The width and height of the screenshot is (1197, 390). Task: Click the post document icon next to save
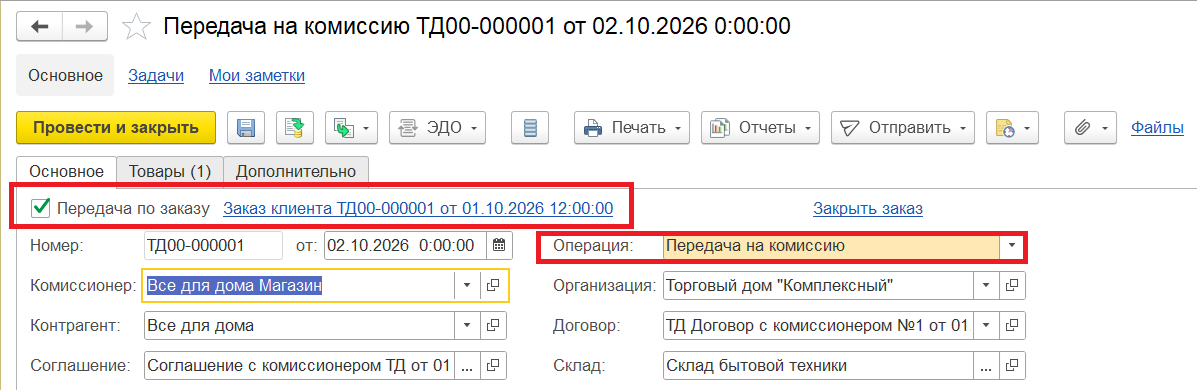(x=294, y=128)
